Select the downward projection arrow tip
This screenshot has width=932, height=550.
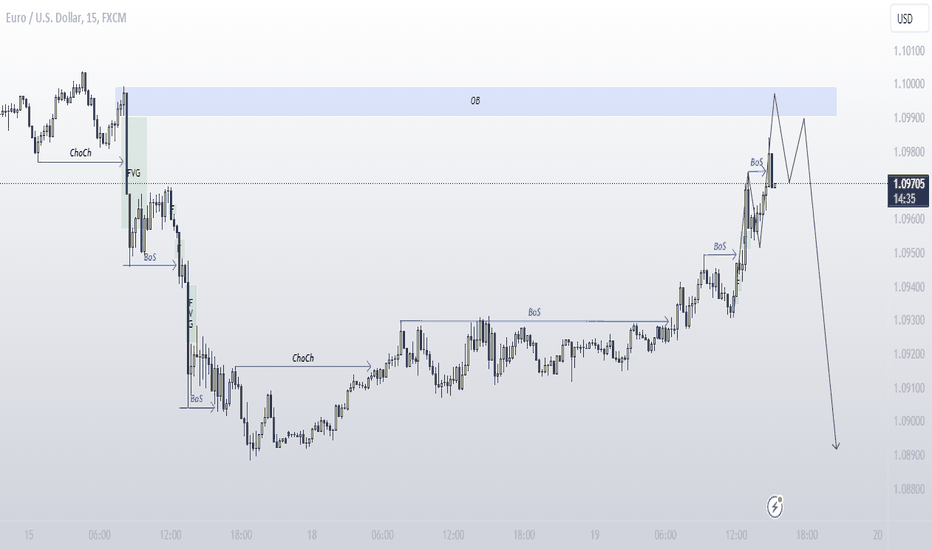coord(836,445)
